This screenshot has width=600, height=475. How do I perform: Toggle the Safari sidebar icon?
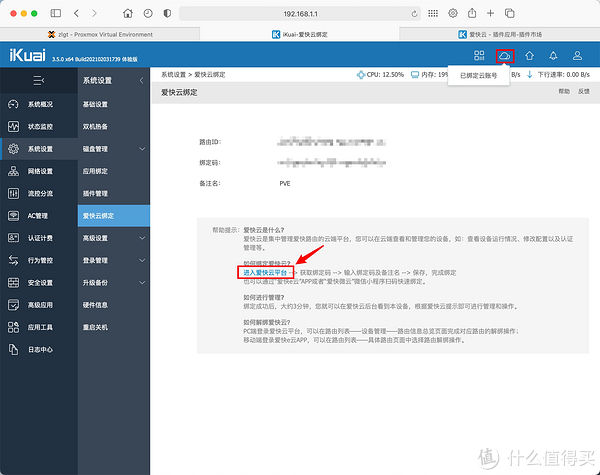point(56,13)
